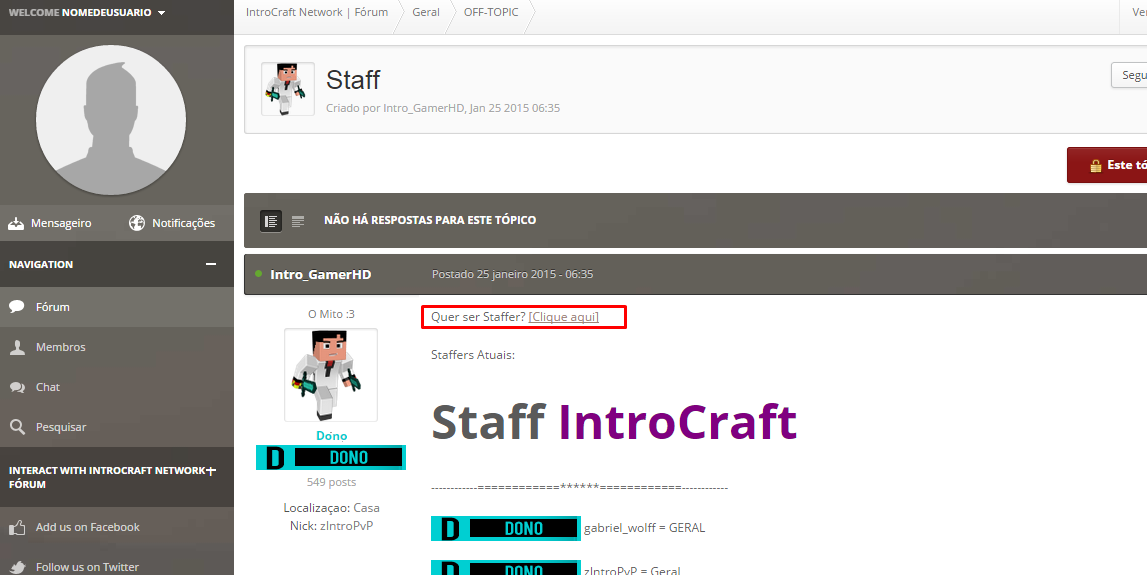Image resolution: width=1147 pixels, height=575 pixels.
Task: Click the Nick: zIntroPvP text
Action: (x=331, y=525)
